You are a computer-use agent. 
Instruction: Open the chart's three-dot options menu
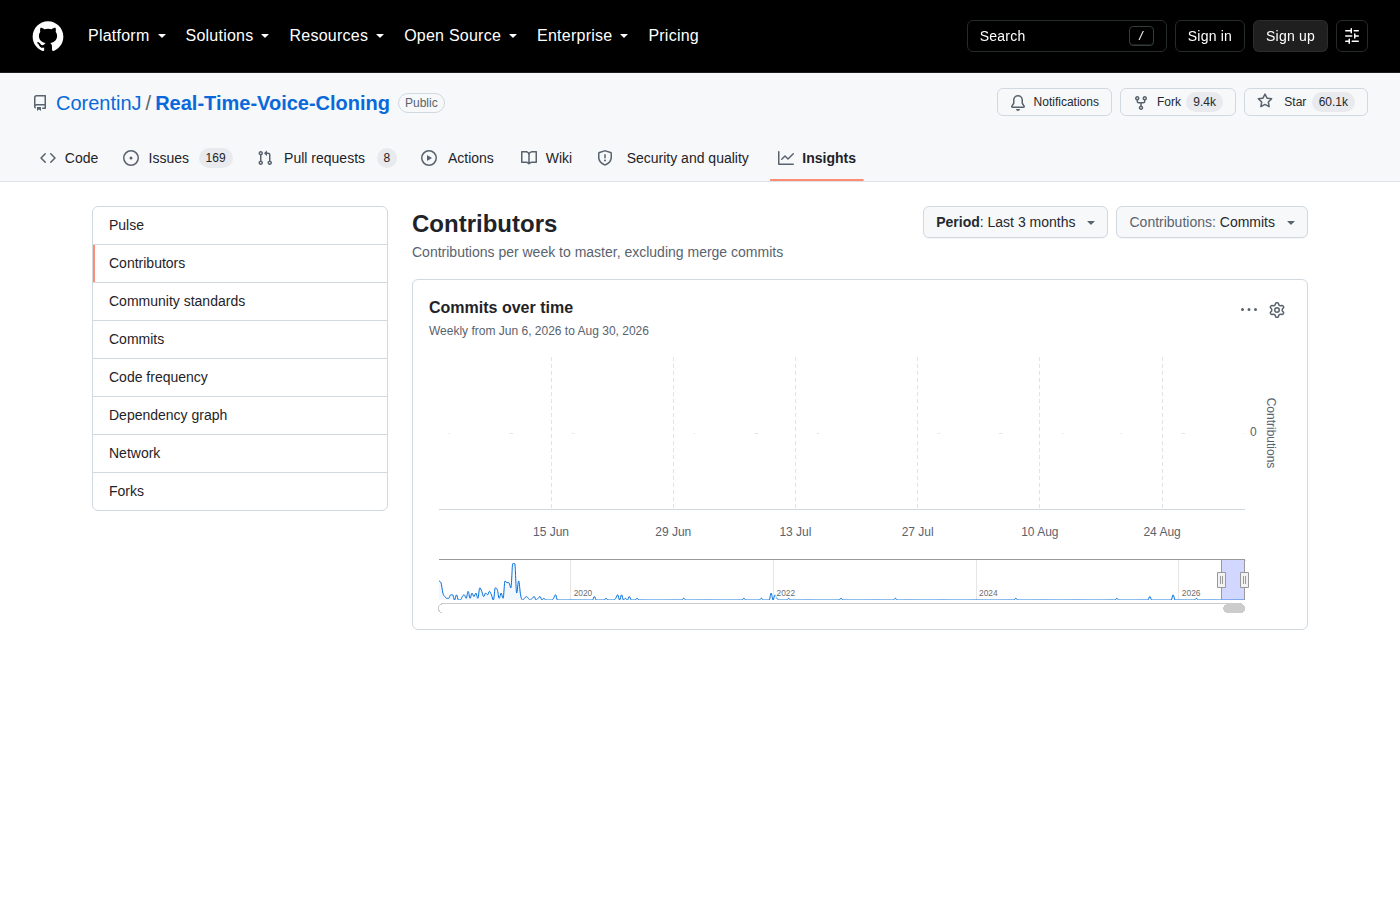pos(1249,310)
